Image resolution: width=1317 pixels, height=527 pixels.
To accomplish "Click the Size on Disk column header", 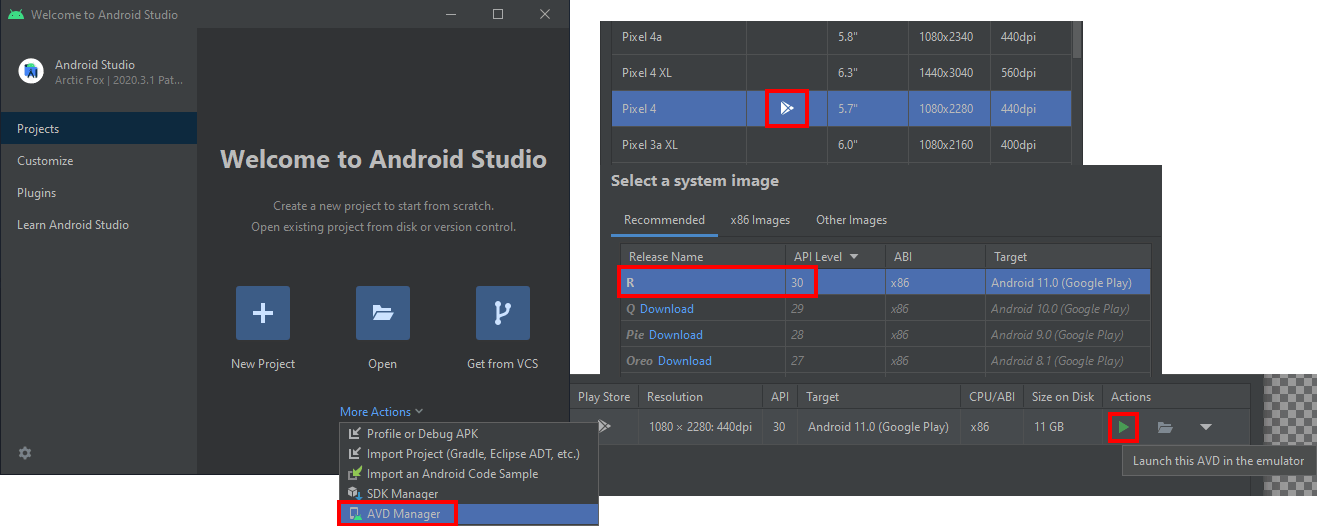I will point(1063,397).
